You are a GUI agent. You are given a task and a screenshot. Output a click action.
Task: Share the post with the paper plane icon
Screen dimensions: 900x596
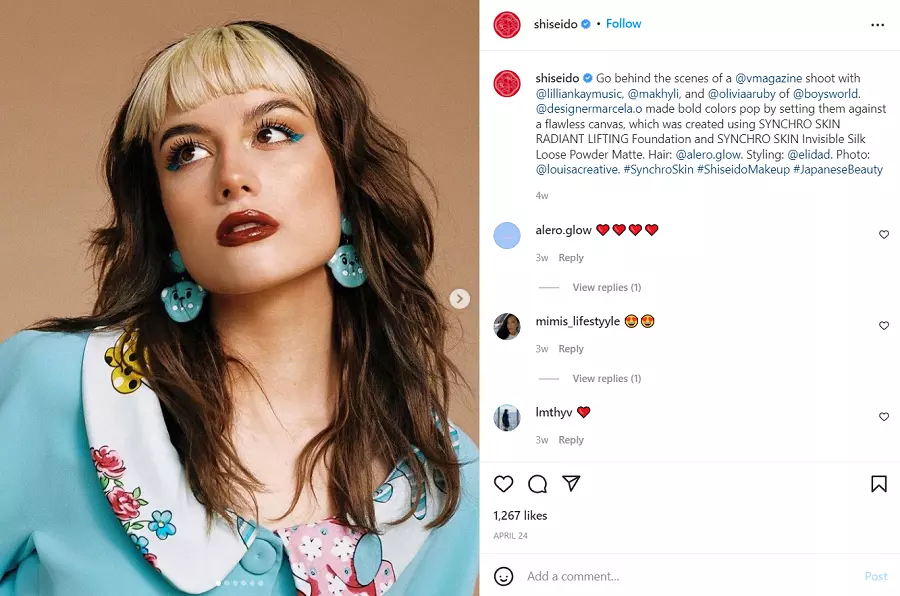(x=571, y=484)
